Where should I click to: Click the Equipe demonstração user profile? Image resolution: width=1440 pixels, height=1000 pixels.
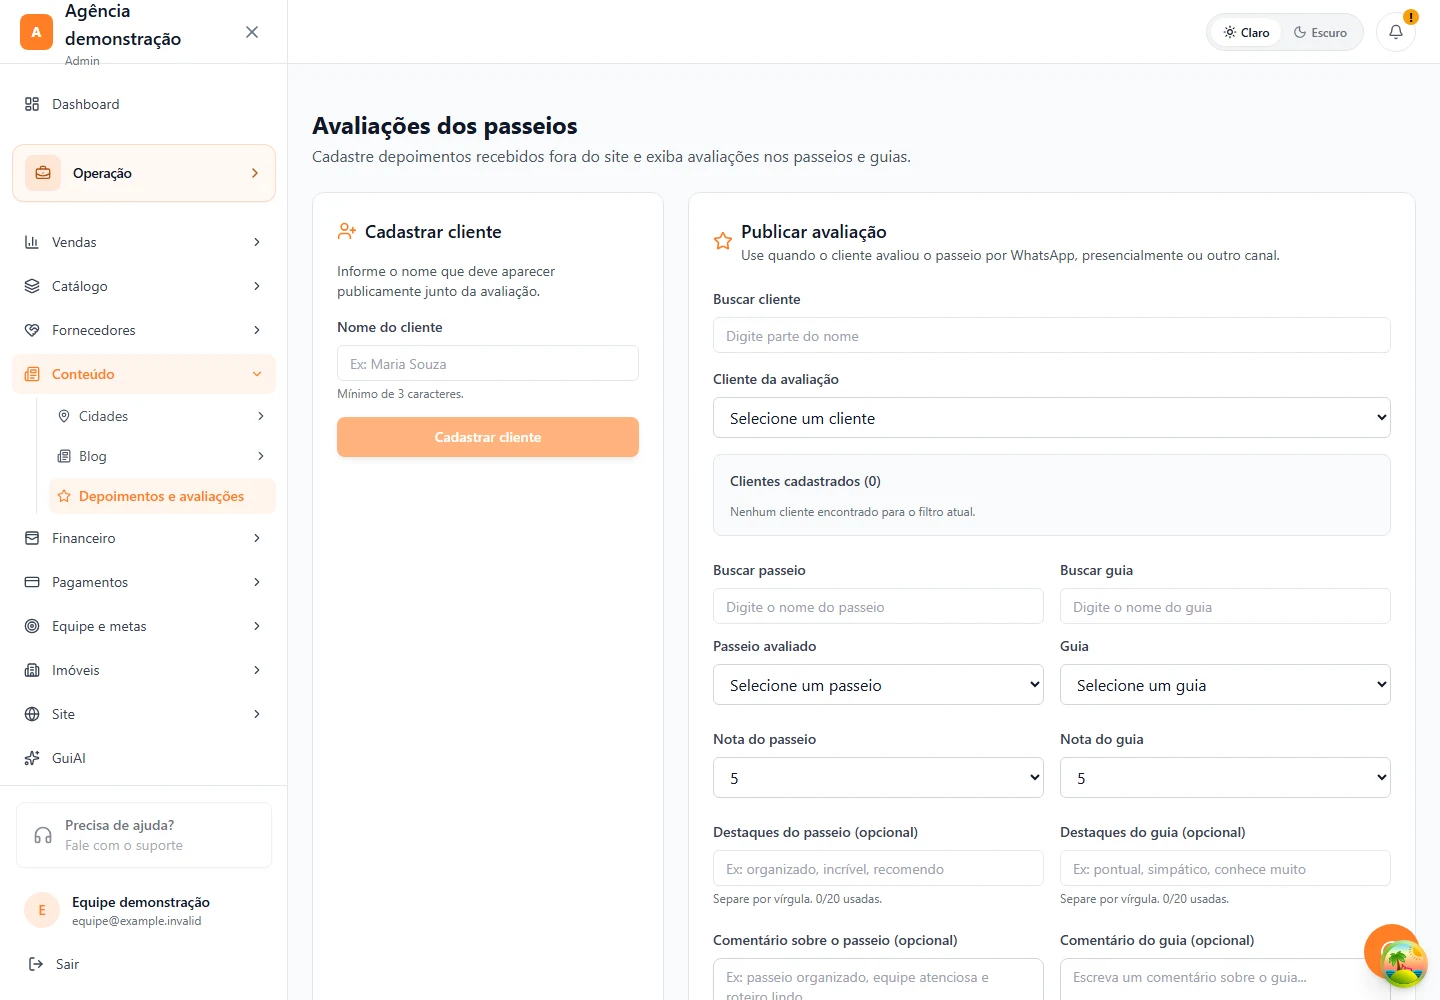[x=144, y=910]
